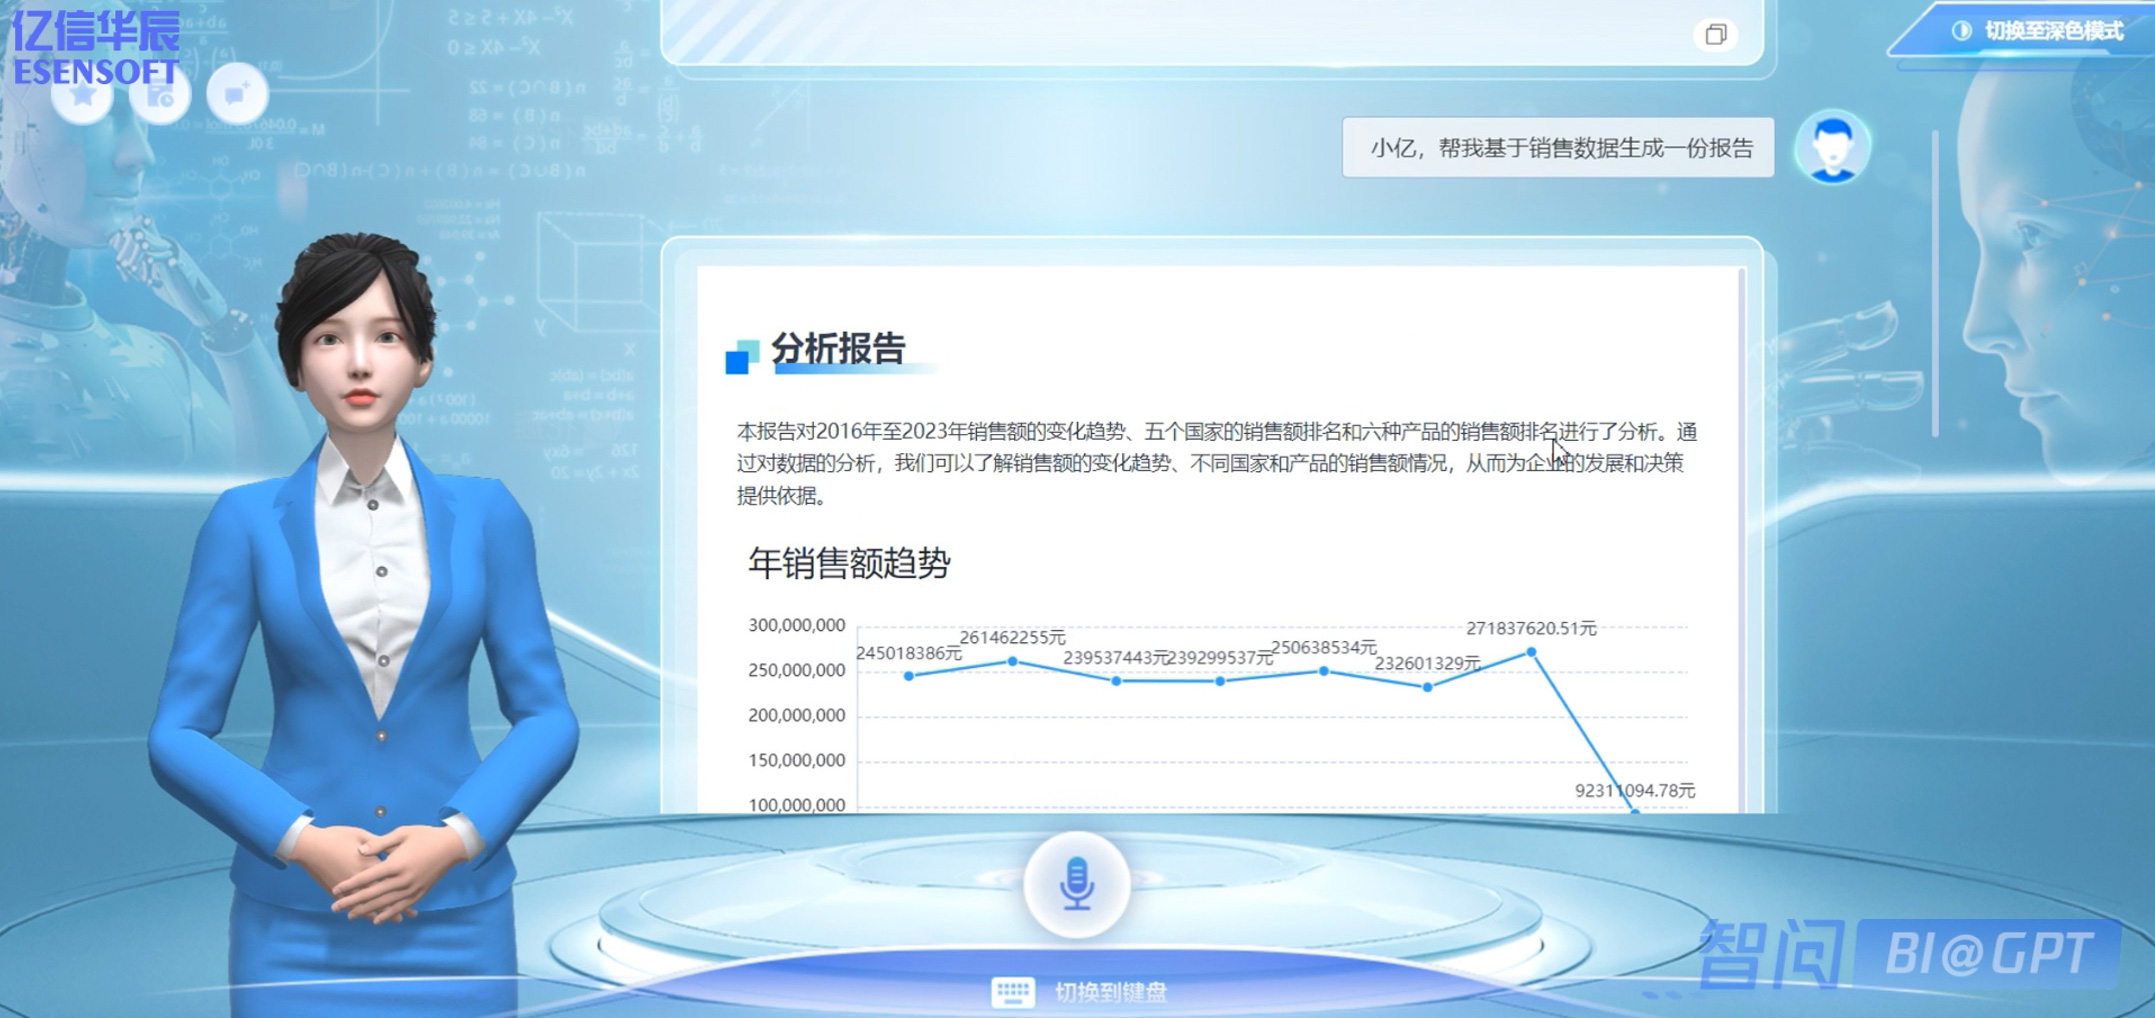This screenshot has height=1018, width=2155.
Task: Open the favorites star icon
Action: tap(82, 95)
